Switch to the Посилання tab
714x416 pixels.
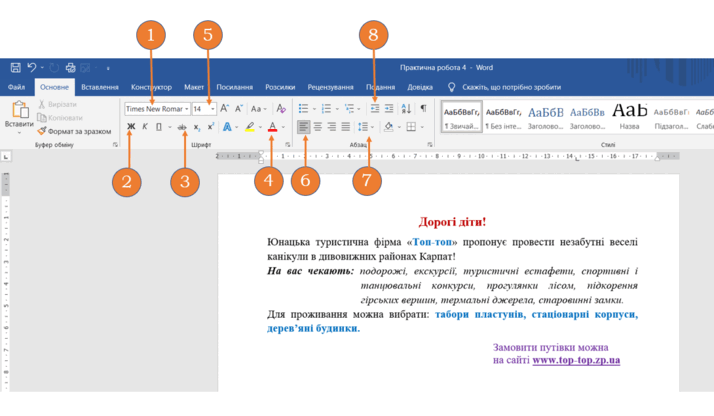[x=235, y=87]
